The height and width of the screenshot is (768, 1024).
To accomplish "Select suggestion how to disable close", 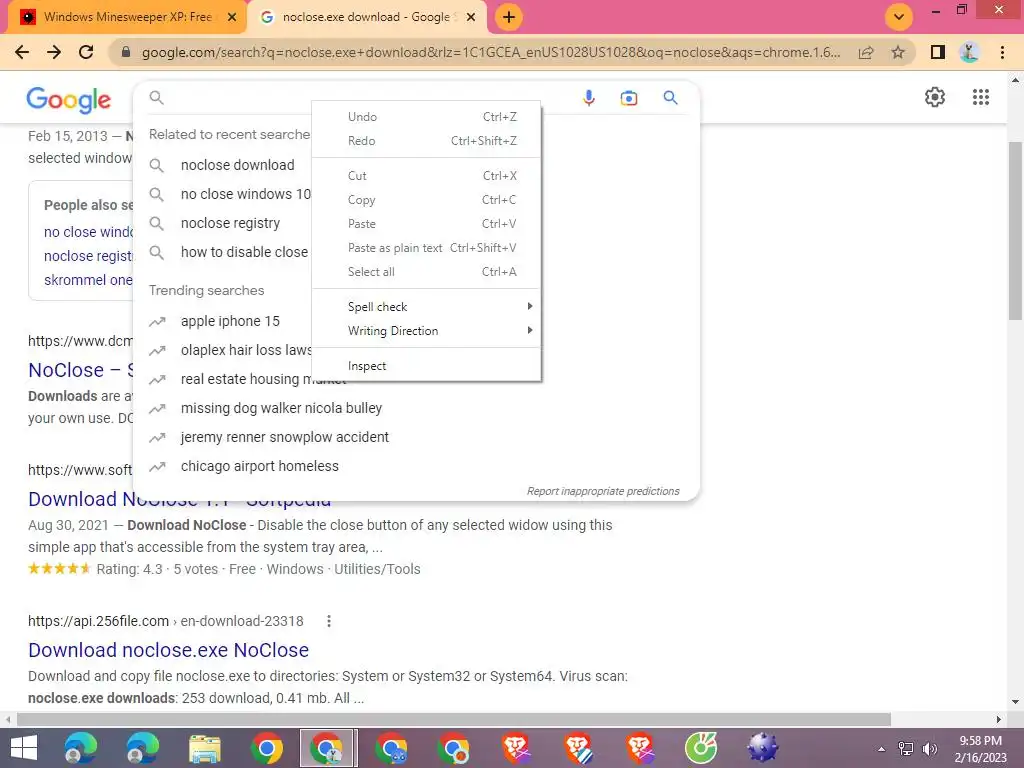I will coord(244,252).
